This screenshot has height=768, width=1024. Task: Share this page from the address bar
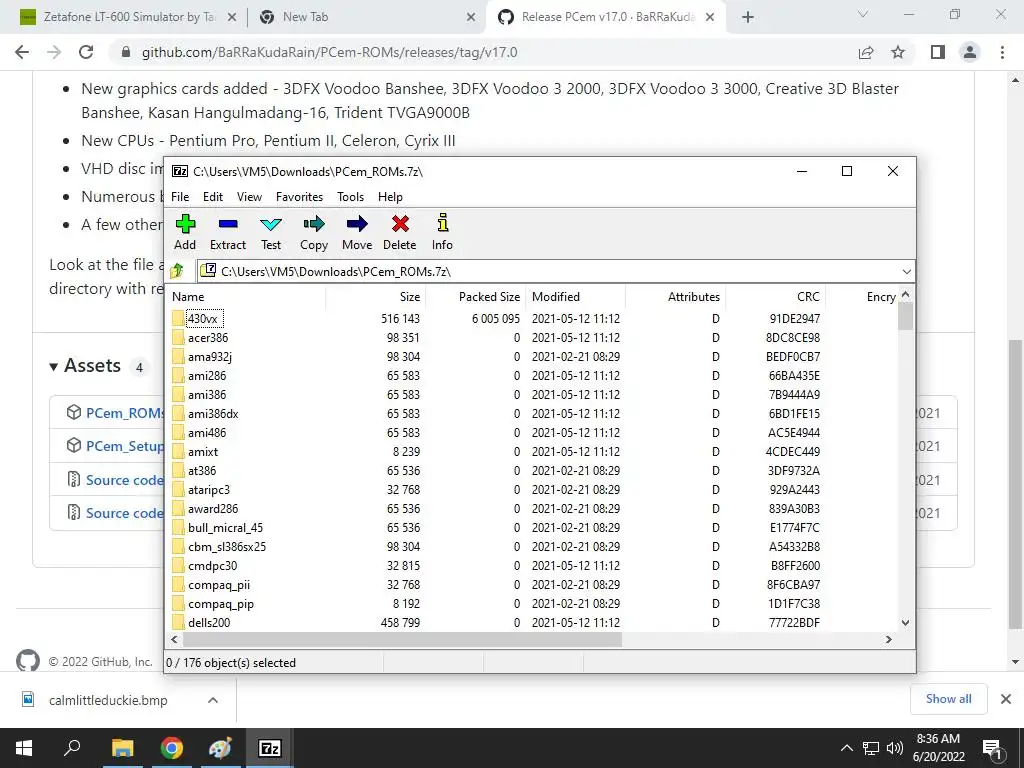tap(866, 52)
